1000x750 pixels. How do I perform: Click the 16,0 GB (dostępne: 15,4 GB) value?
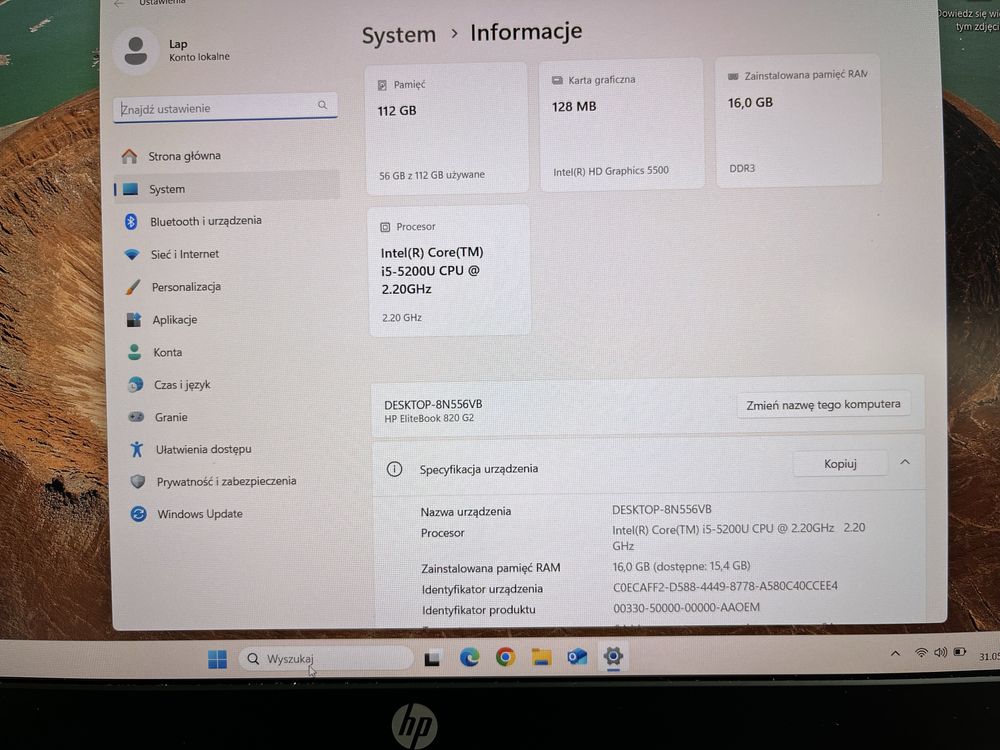(681, 566)
